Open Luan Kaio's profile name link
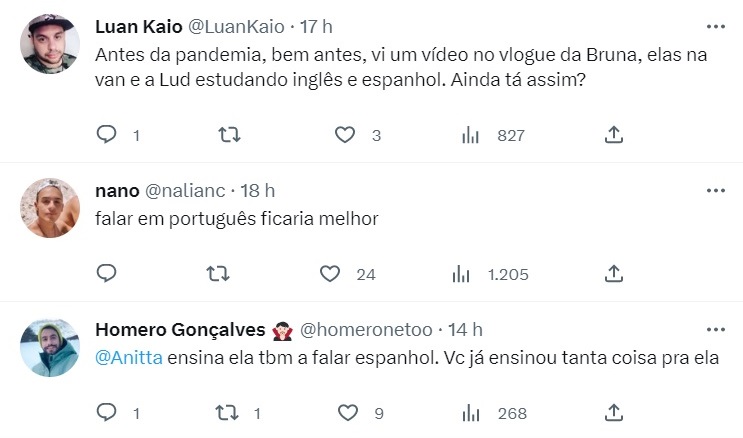This screenshot has height=438, width=743. click(x=138, y=27)
